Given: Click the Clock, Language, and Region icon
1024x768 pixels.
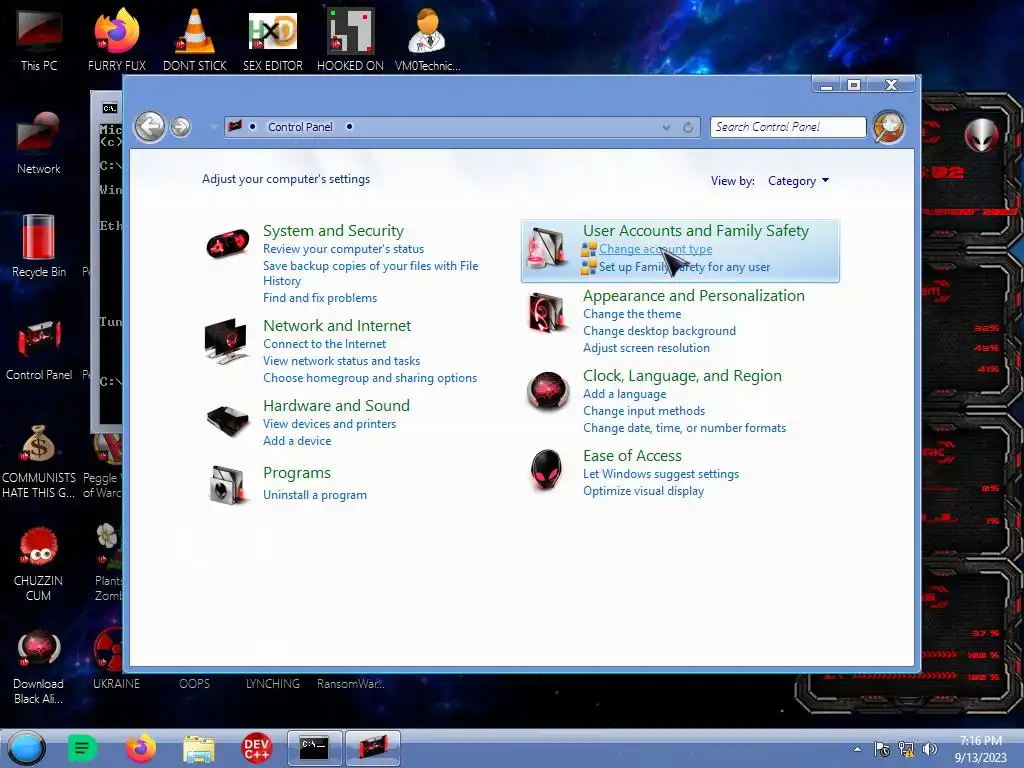Looking at the screenshot, I should coord(548,391).
